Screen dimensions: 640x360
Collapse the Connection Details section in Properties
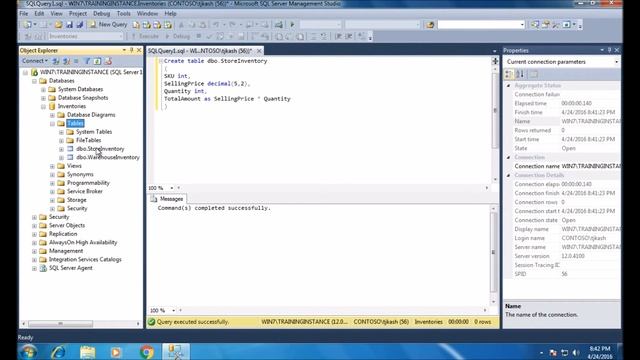point(509,176)
